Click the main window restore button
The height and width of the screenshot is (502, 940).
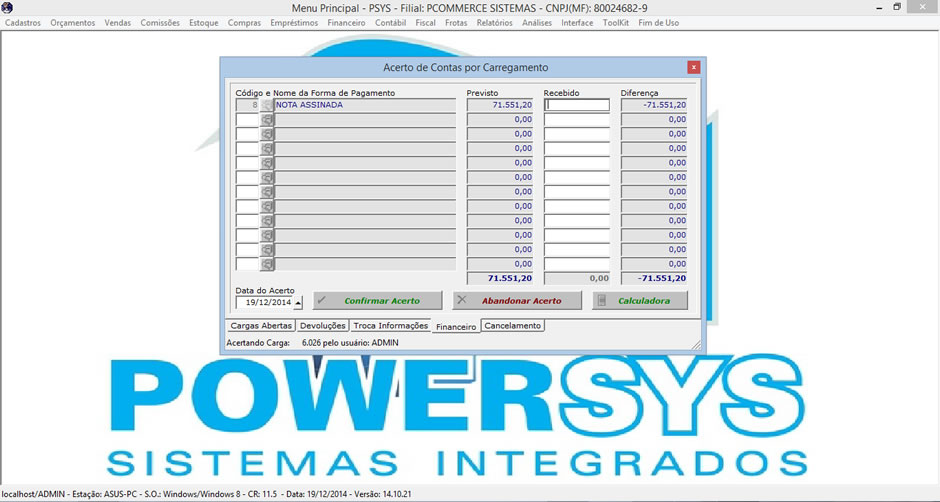click(897, 7)
